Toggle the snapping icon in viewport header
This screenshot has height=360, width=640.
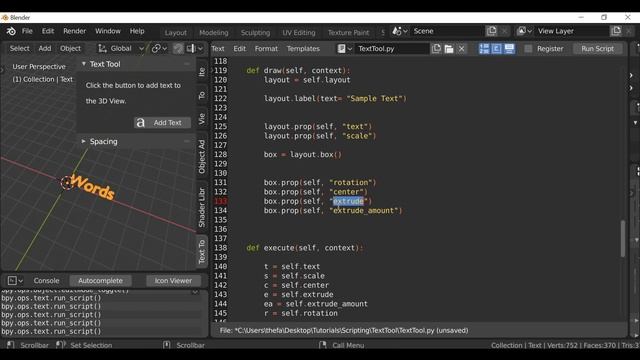pos(178,49)
